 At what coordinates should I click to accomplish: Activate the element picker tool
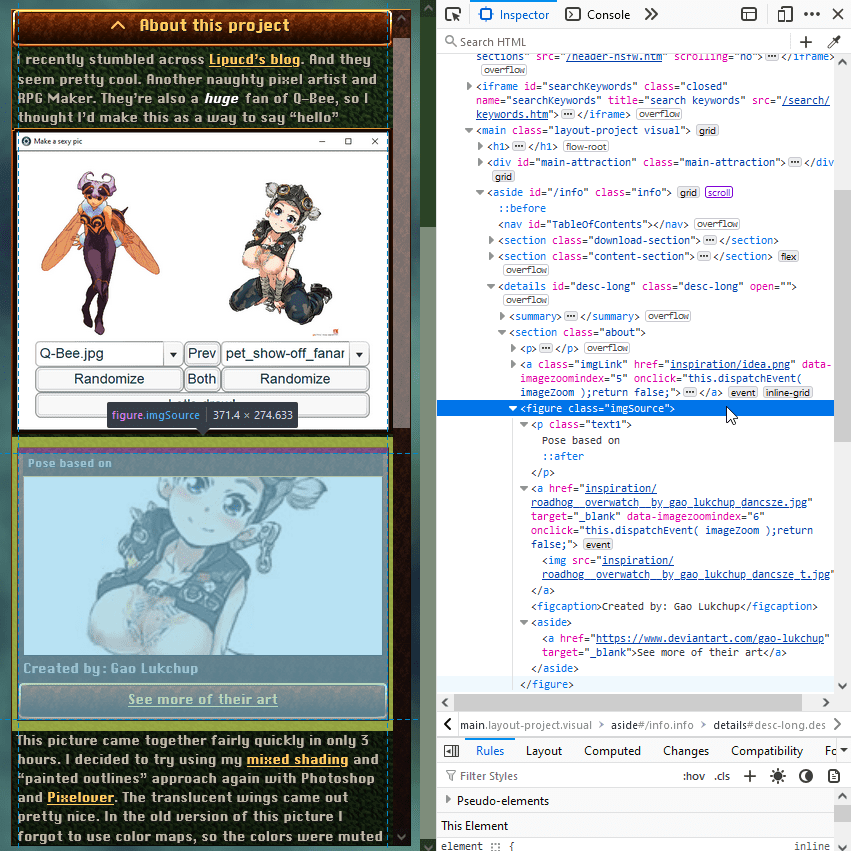(x=453, y=14)
